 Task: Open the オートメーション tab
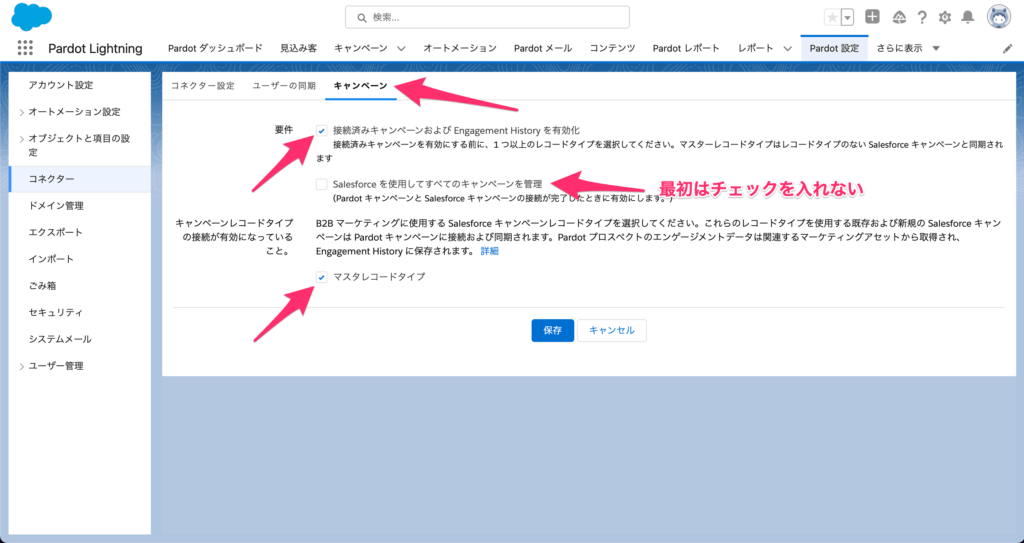point(460,48)
